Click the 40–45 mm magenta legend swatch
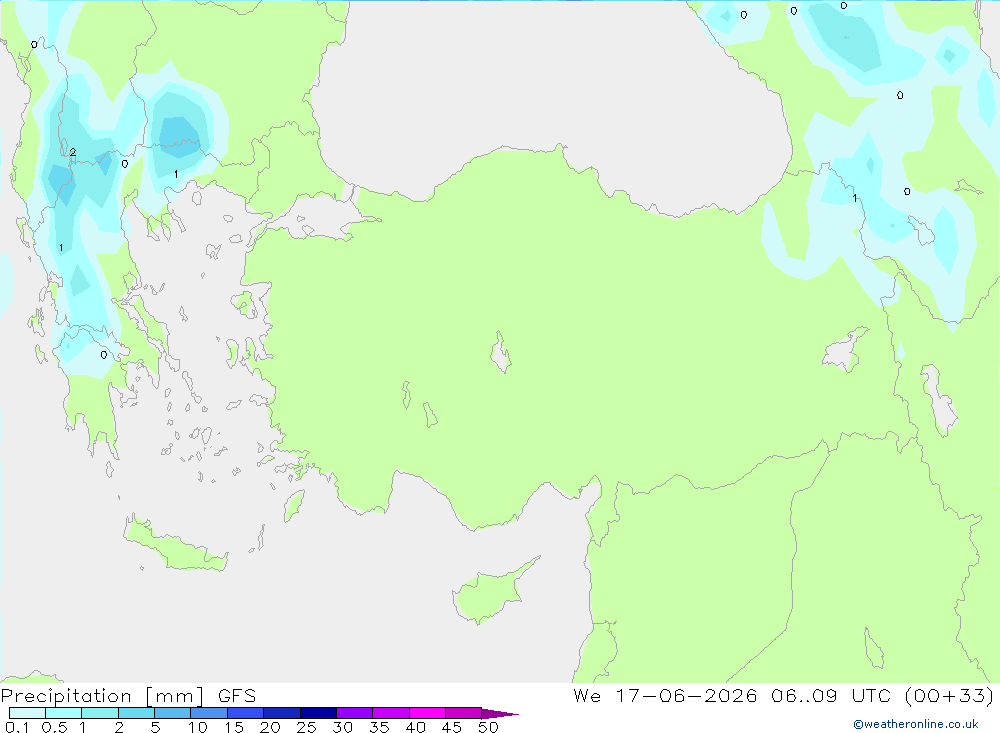Image resolution: width=1000 pixels, height=733 pixels. coord(427,713)
